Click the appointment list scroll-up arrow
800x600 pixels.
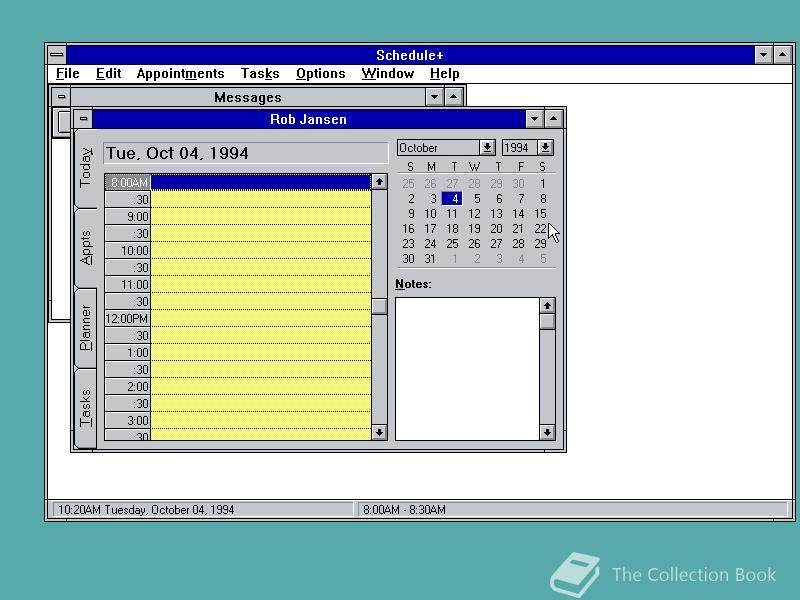click(378, 181)
